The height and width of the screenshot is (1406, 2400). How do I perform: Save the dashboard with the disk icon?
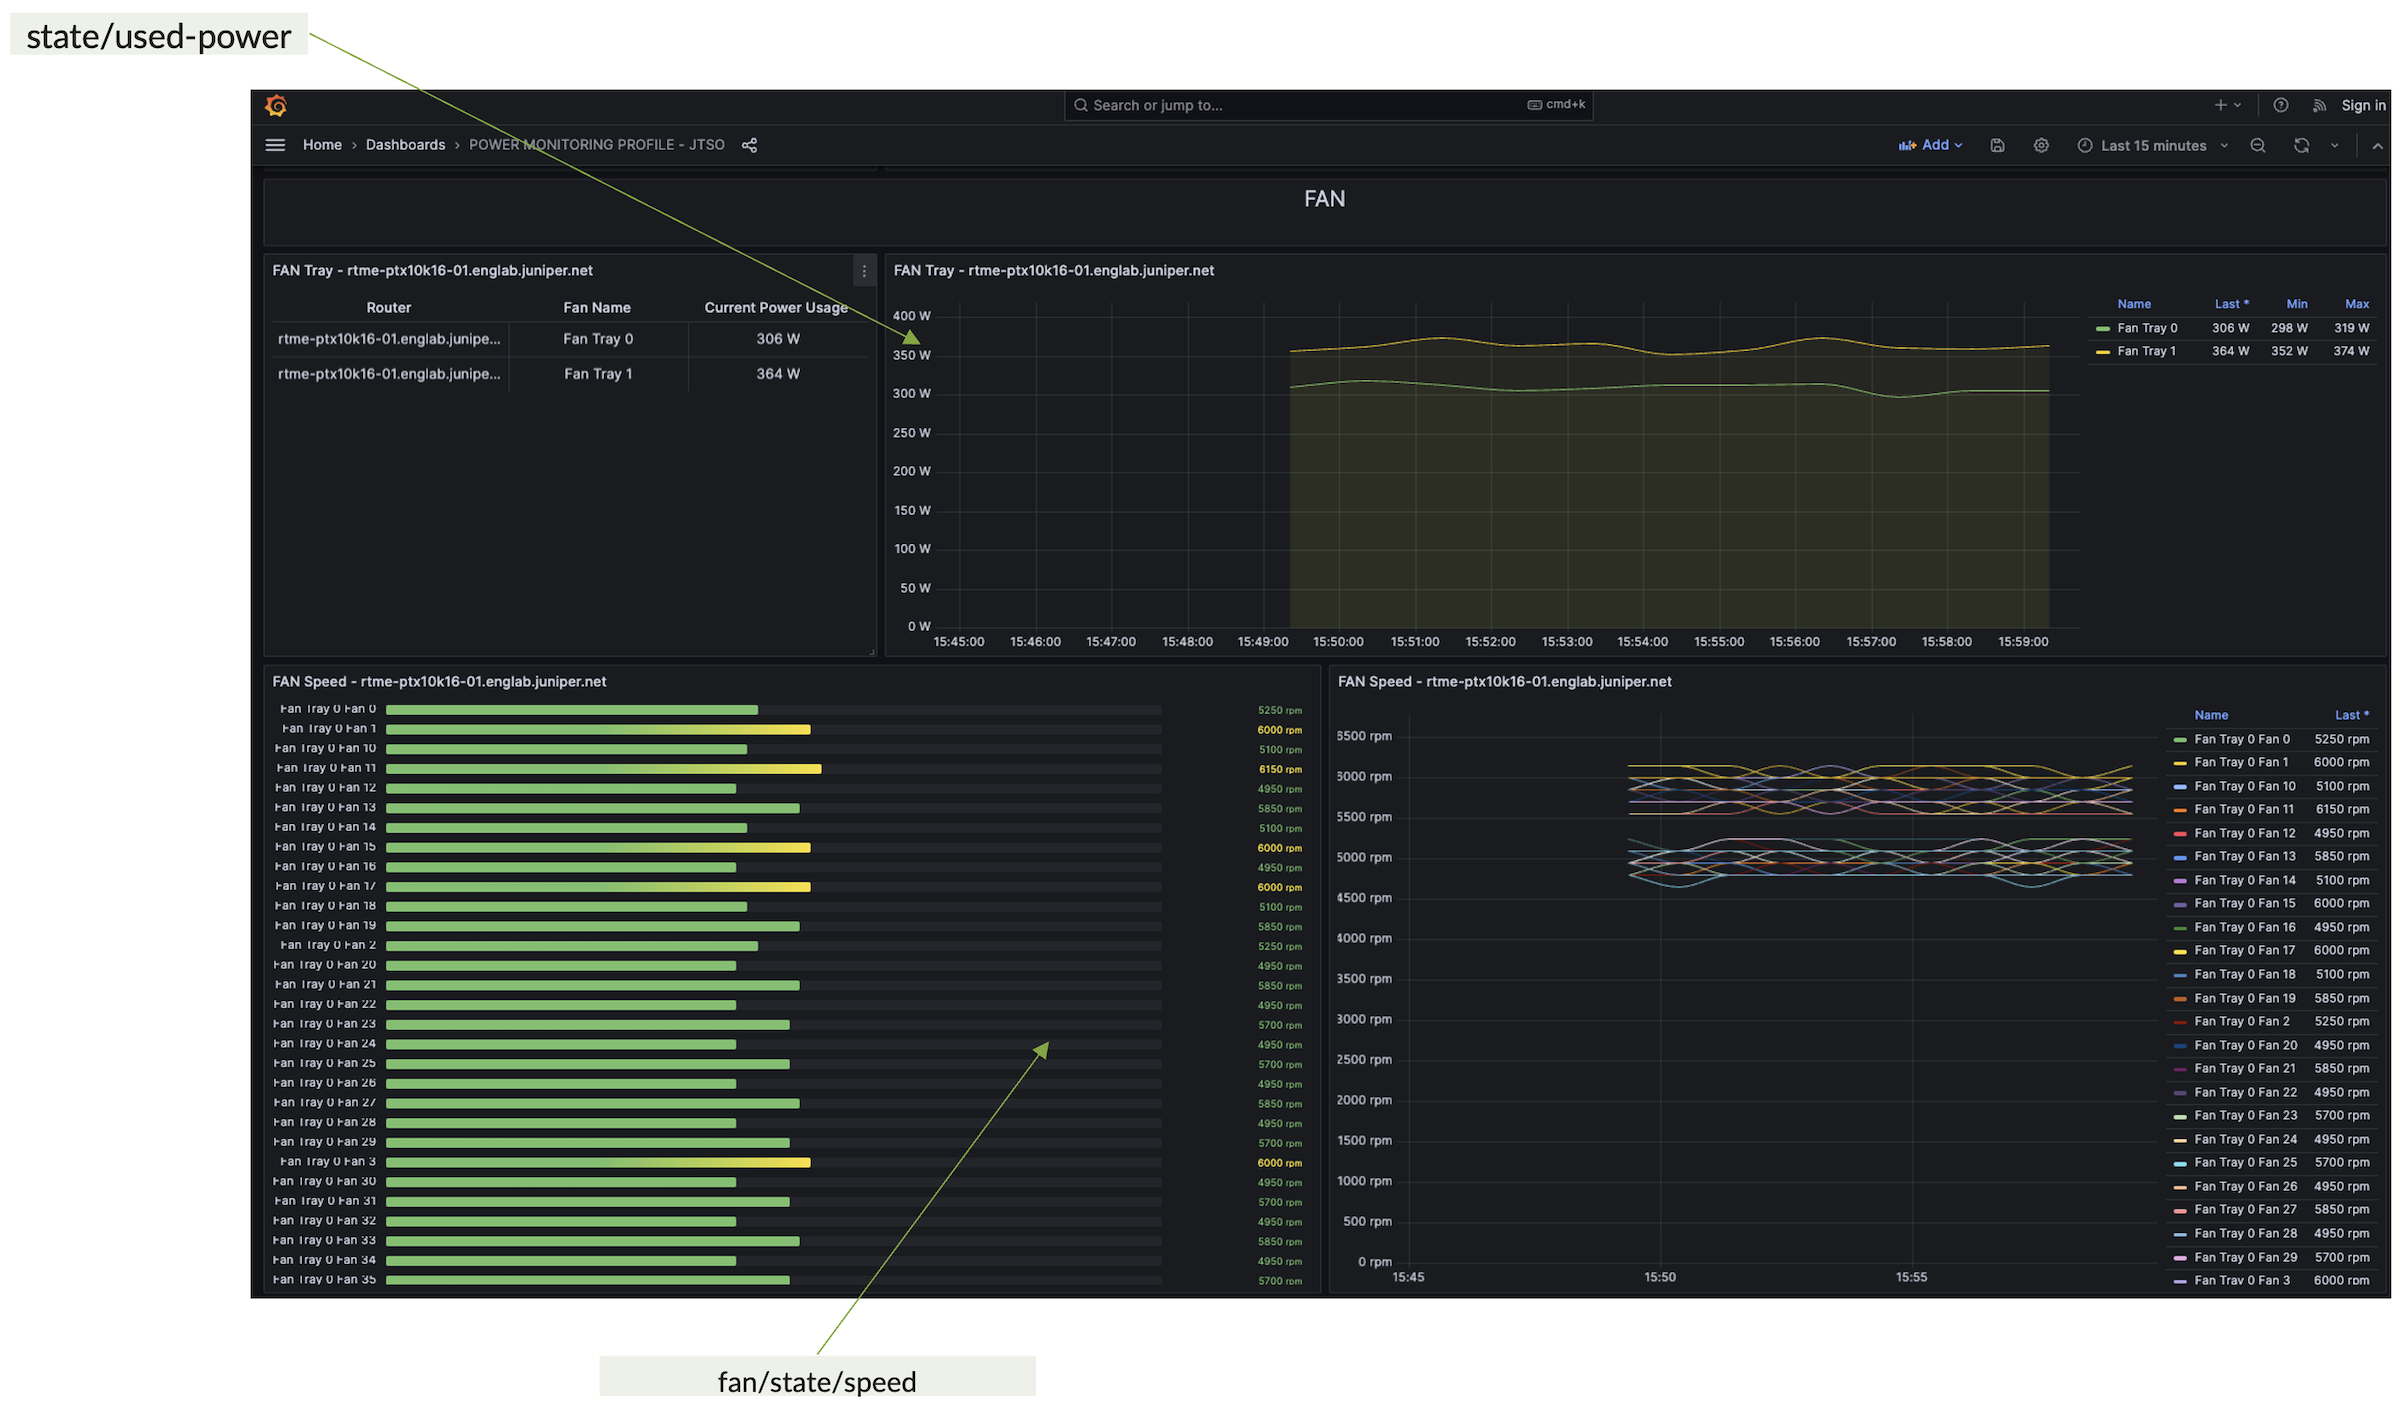[x=1997, y=145]
